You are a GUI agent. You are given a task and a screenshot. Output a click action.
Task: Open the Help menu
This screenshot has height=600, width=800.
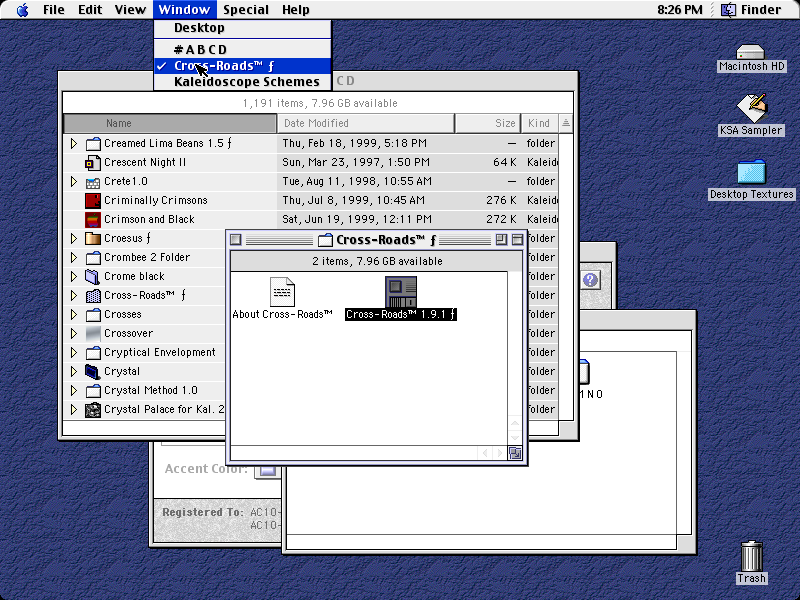[295, 10]
